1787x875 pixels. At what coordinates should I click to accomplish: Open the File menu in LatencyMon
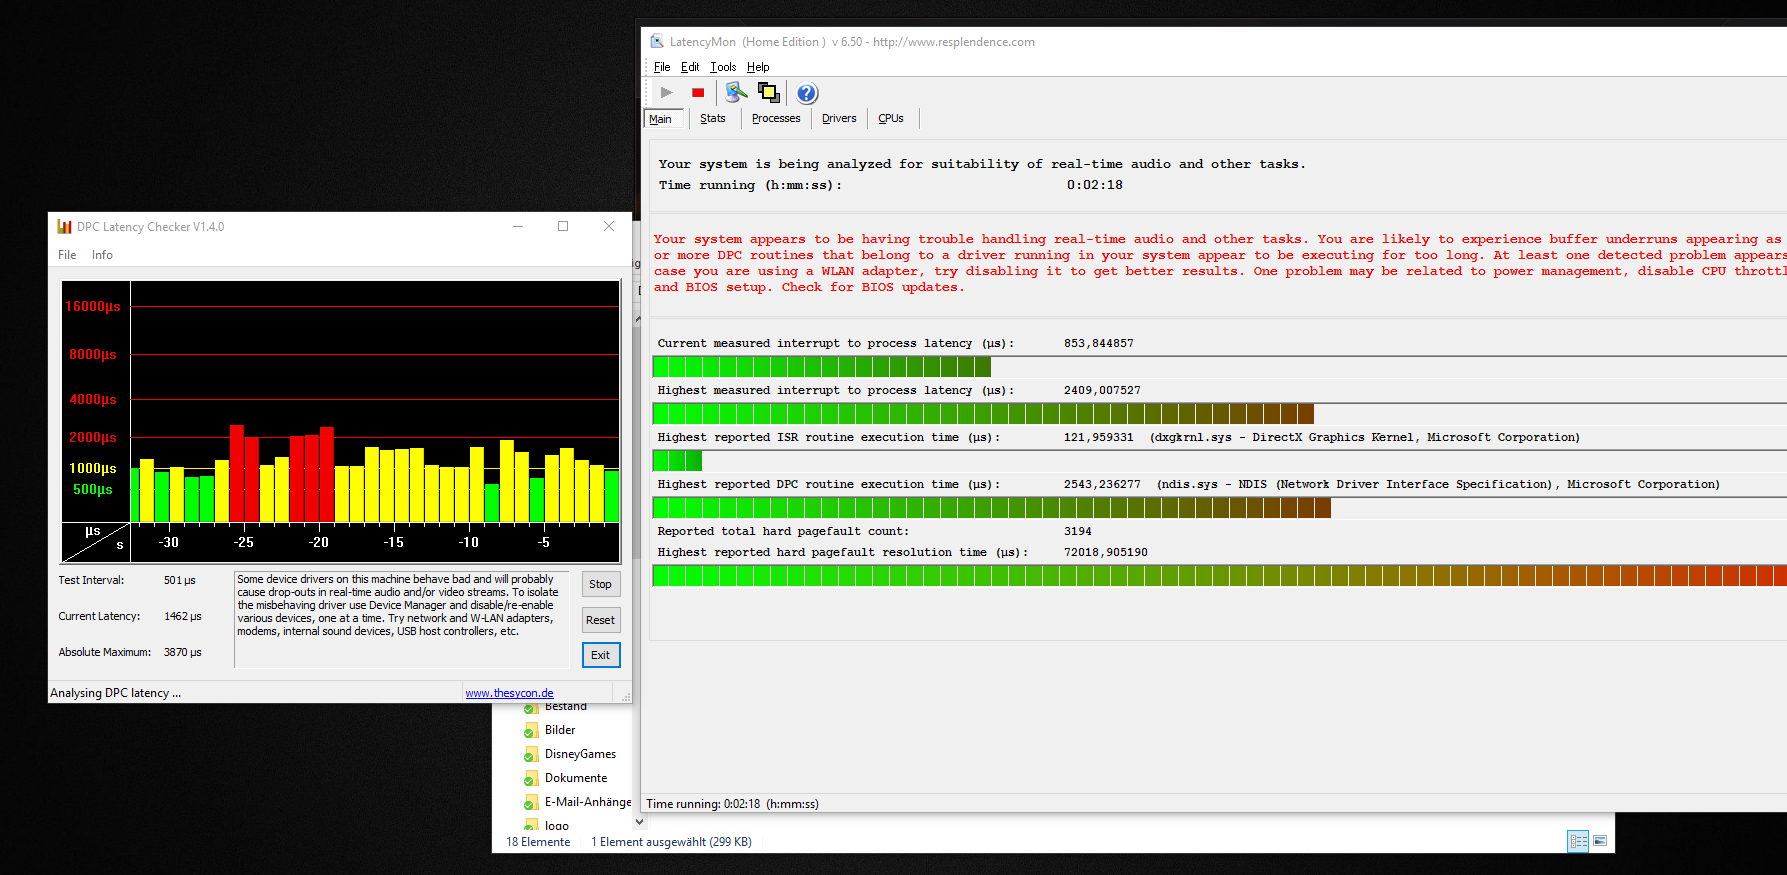[662, 67]
